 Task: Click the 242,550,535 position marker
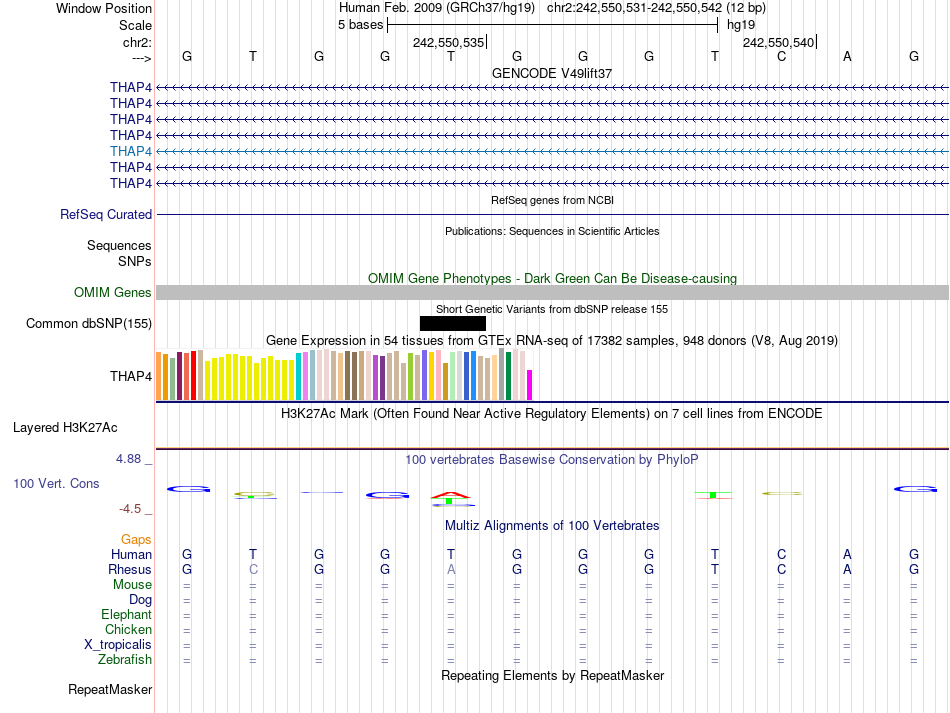tap(449, 42)
